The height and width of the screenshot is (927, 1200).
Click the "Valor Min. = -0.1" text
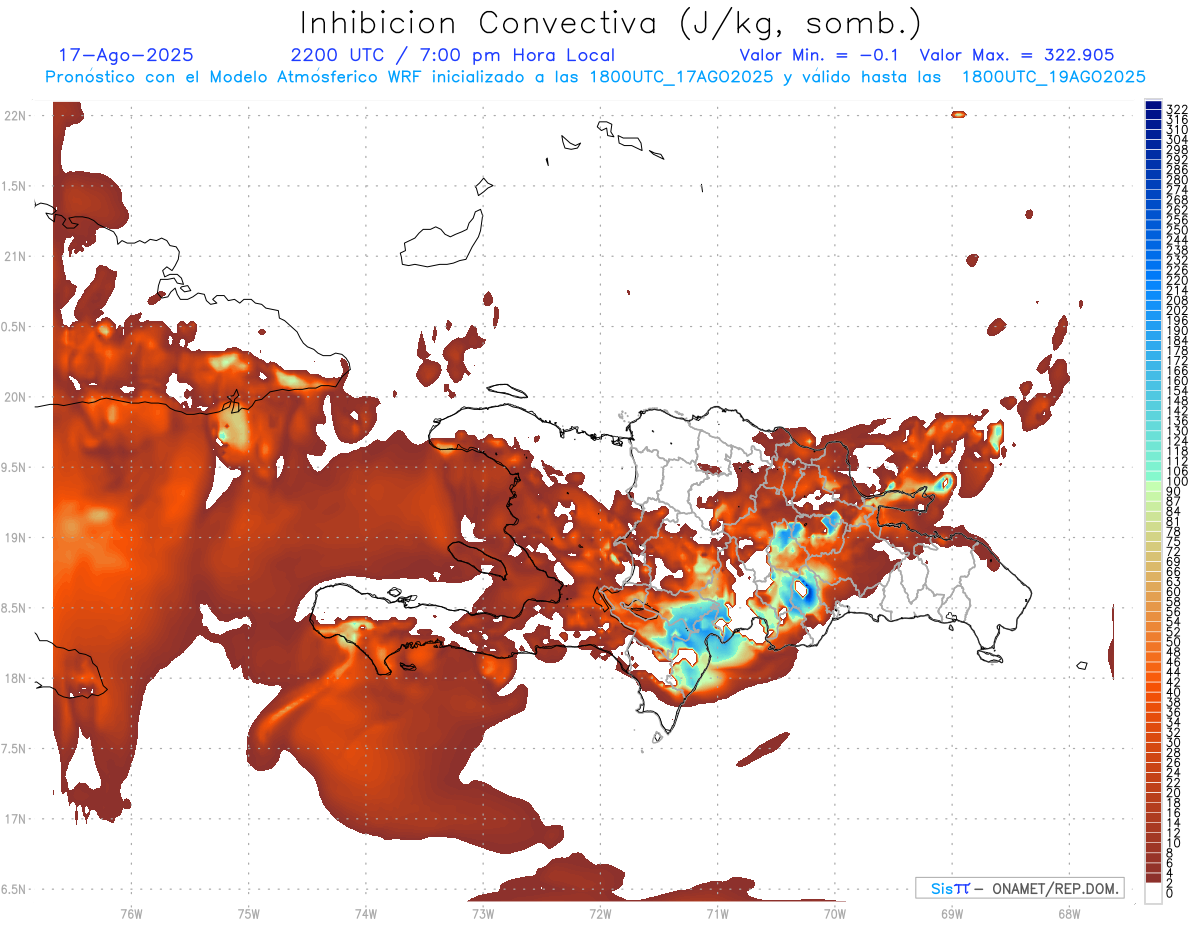click(x=819, y=55)
